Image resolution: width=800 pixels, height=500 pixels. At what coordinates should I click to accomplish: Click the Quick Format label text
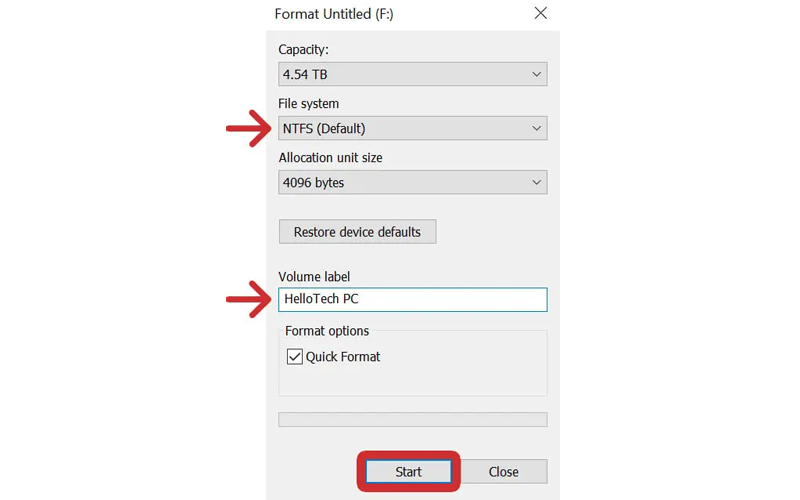(343, 356)
